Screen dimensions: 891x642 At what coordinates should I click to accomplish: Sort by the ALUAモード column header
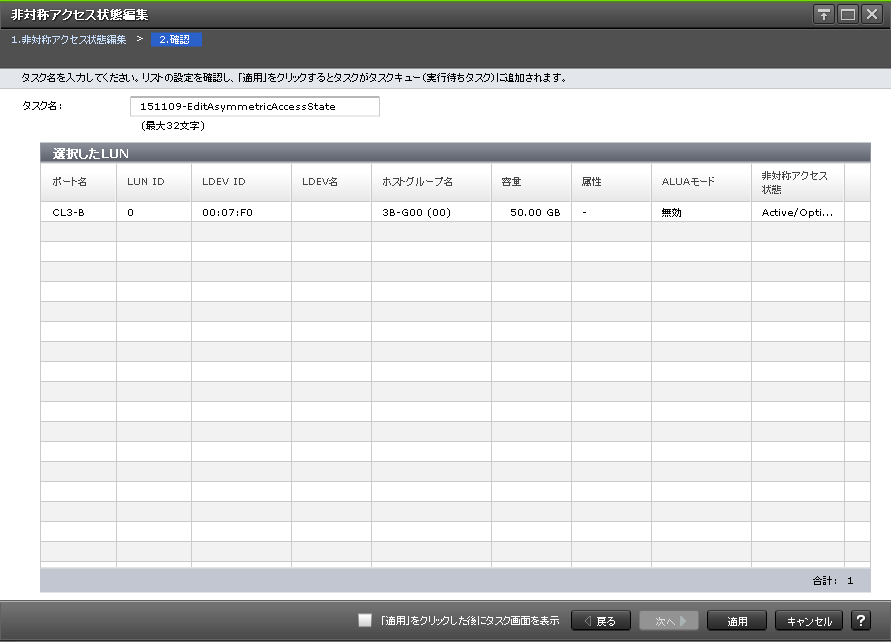[x=688, y=182]
